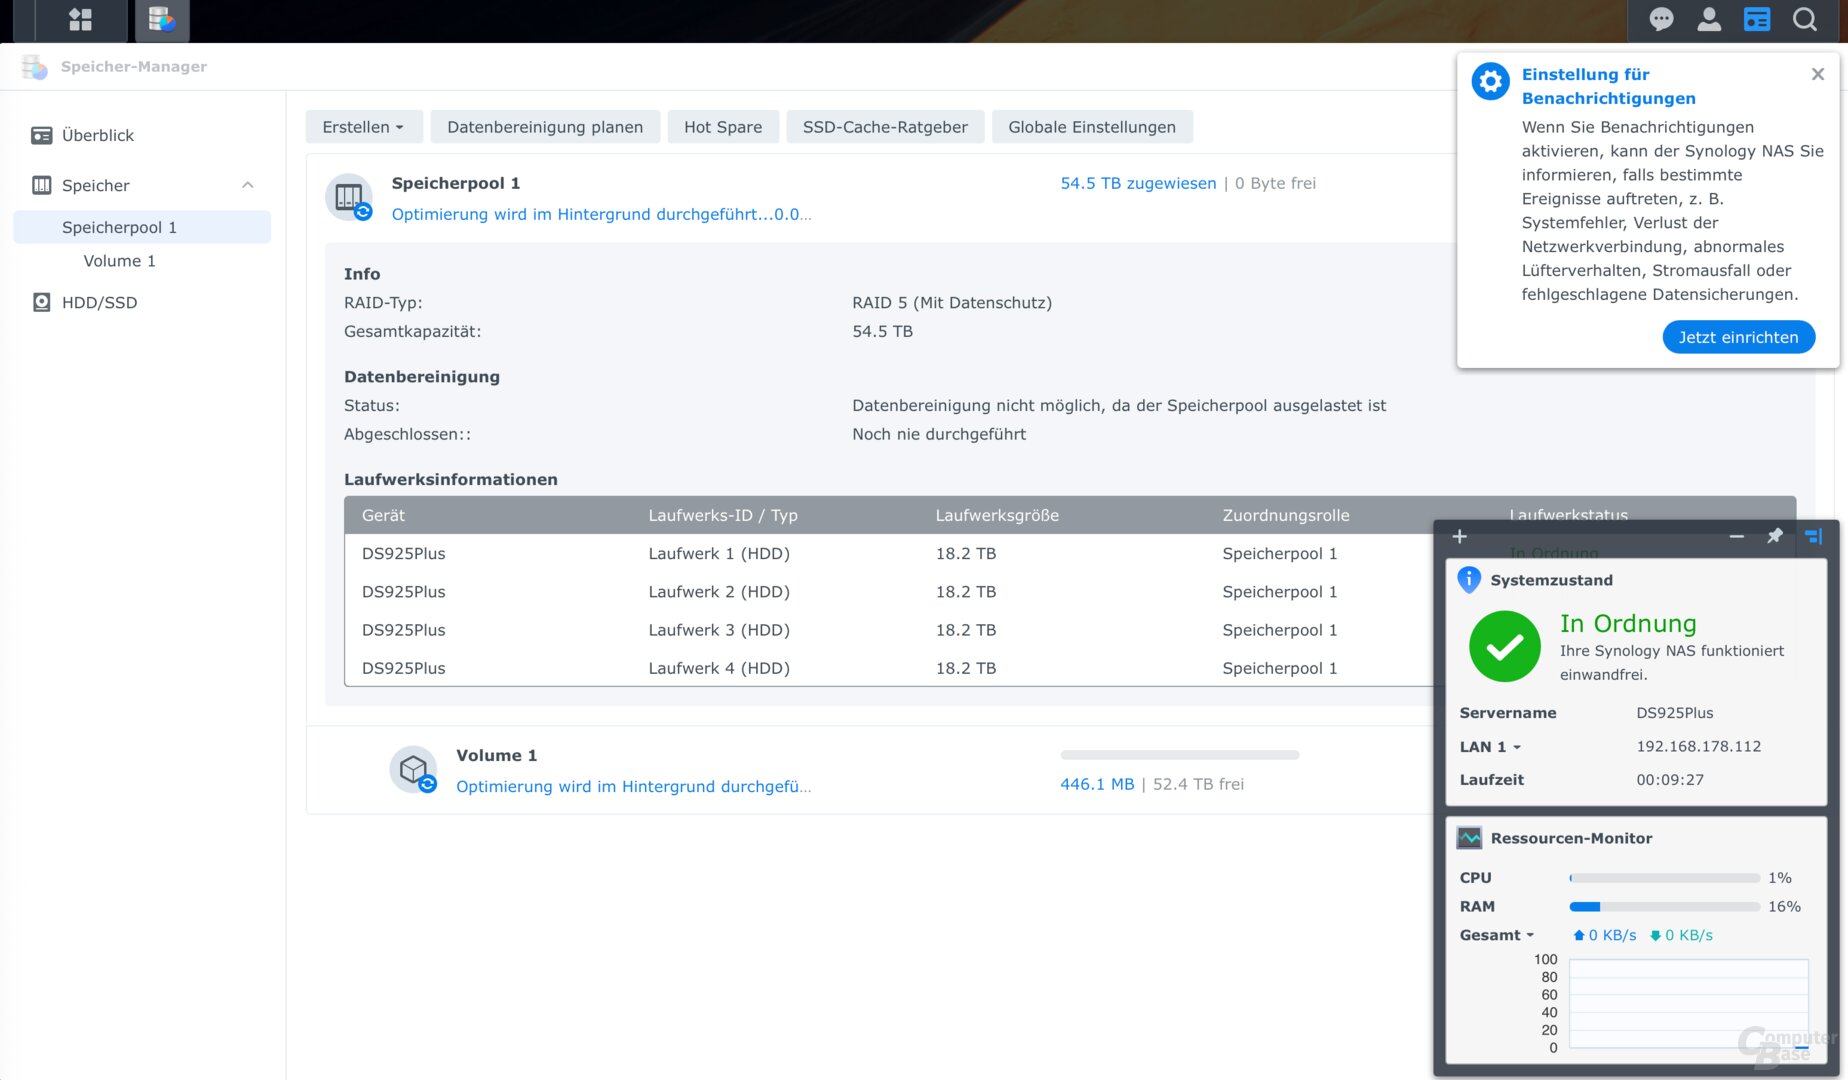Screen dimensions: 1848x1080
Task: Open the LAN 1 dropdown
Action: (1490, 747)
